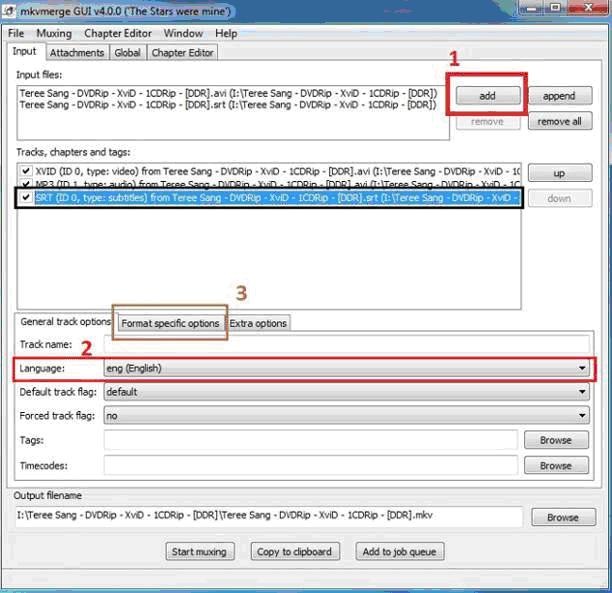Click the Start muxing button
This screenshot has height=593, width=612.
(200, 552)
